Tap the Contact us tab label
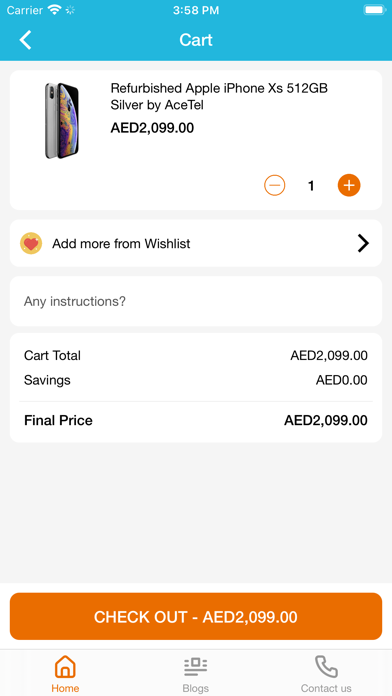The height and width of the screenshot is (696, 392). pyautogui.click(x=326, y=688)
